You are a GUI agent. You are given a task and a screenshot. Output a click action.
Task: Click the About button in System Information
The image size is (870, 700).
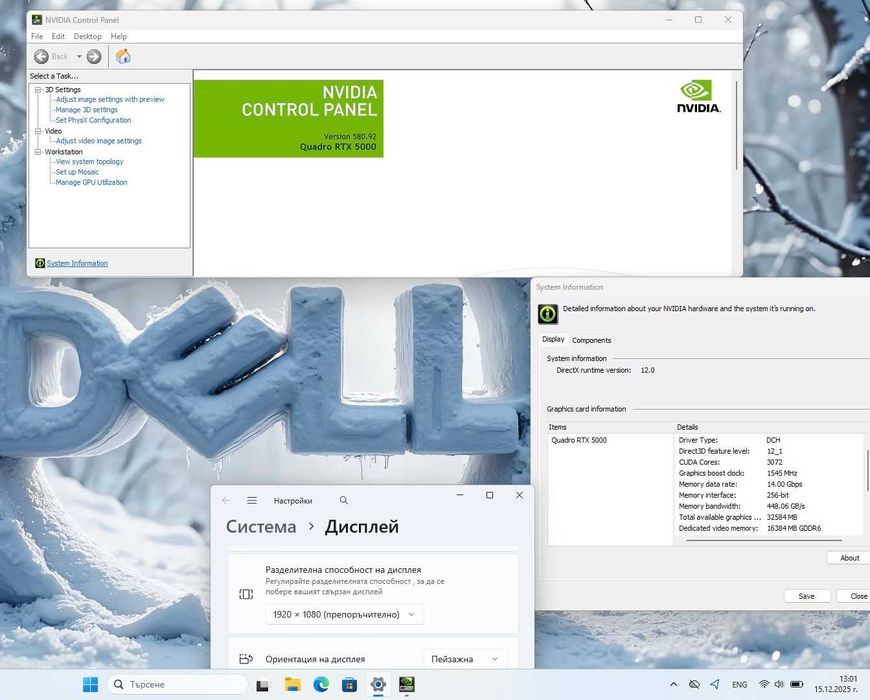tap(849, 558)
